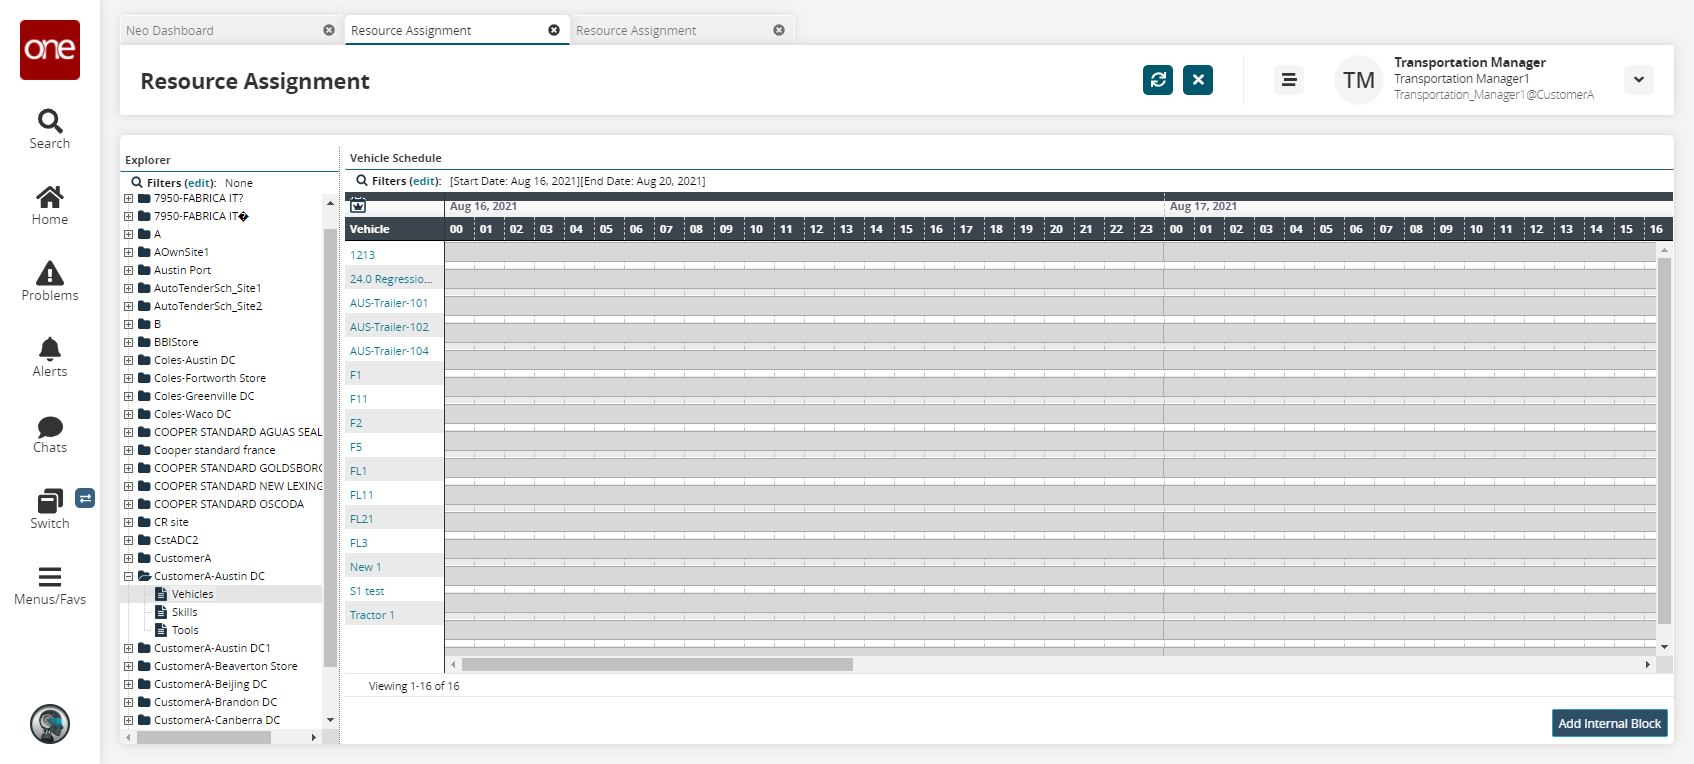Click the Austin Port folder icon
This screenshot has height=764, width=1694.
[x=144, y=270]
